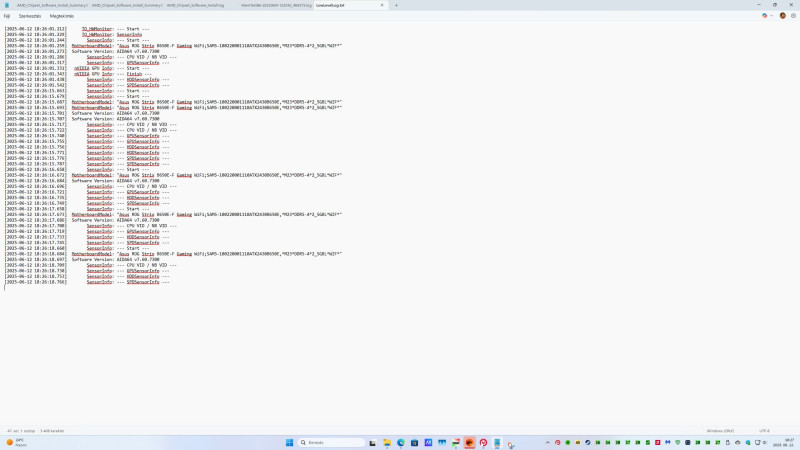Viewport: 800px width, 450px height.
Task: Switch to the AMD_Chipset_Software_Install.log tab
Action: coord(195,5)
